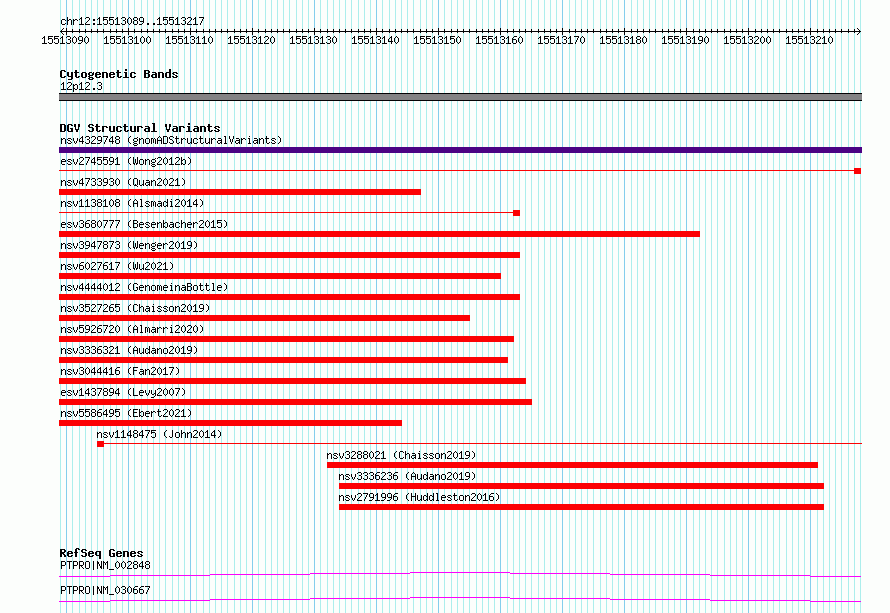
Task: Click nsv1138108 (Alsmadi2014) label
Action: click(x=132, y=203)
